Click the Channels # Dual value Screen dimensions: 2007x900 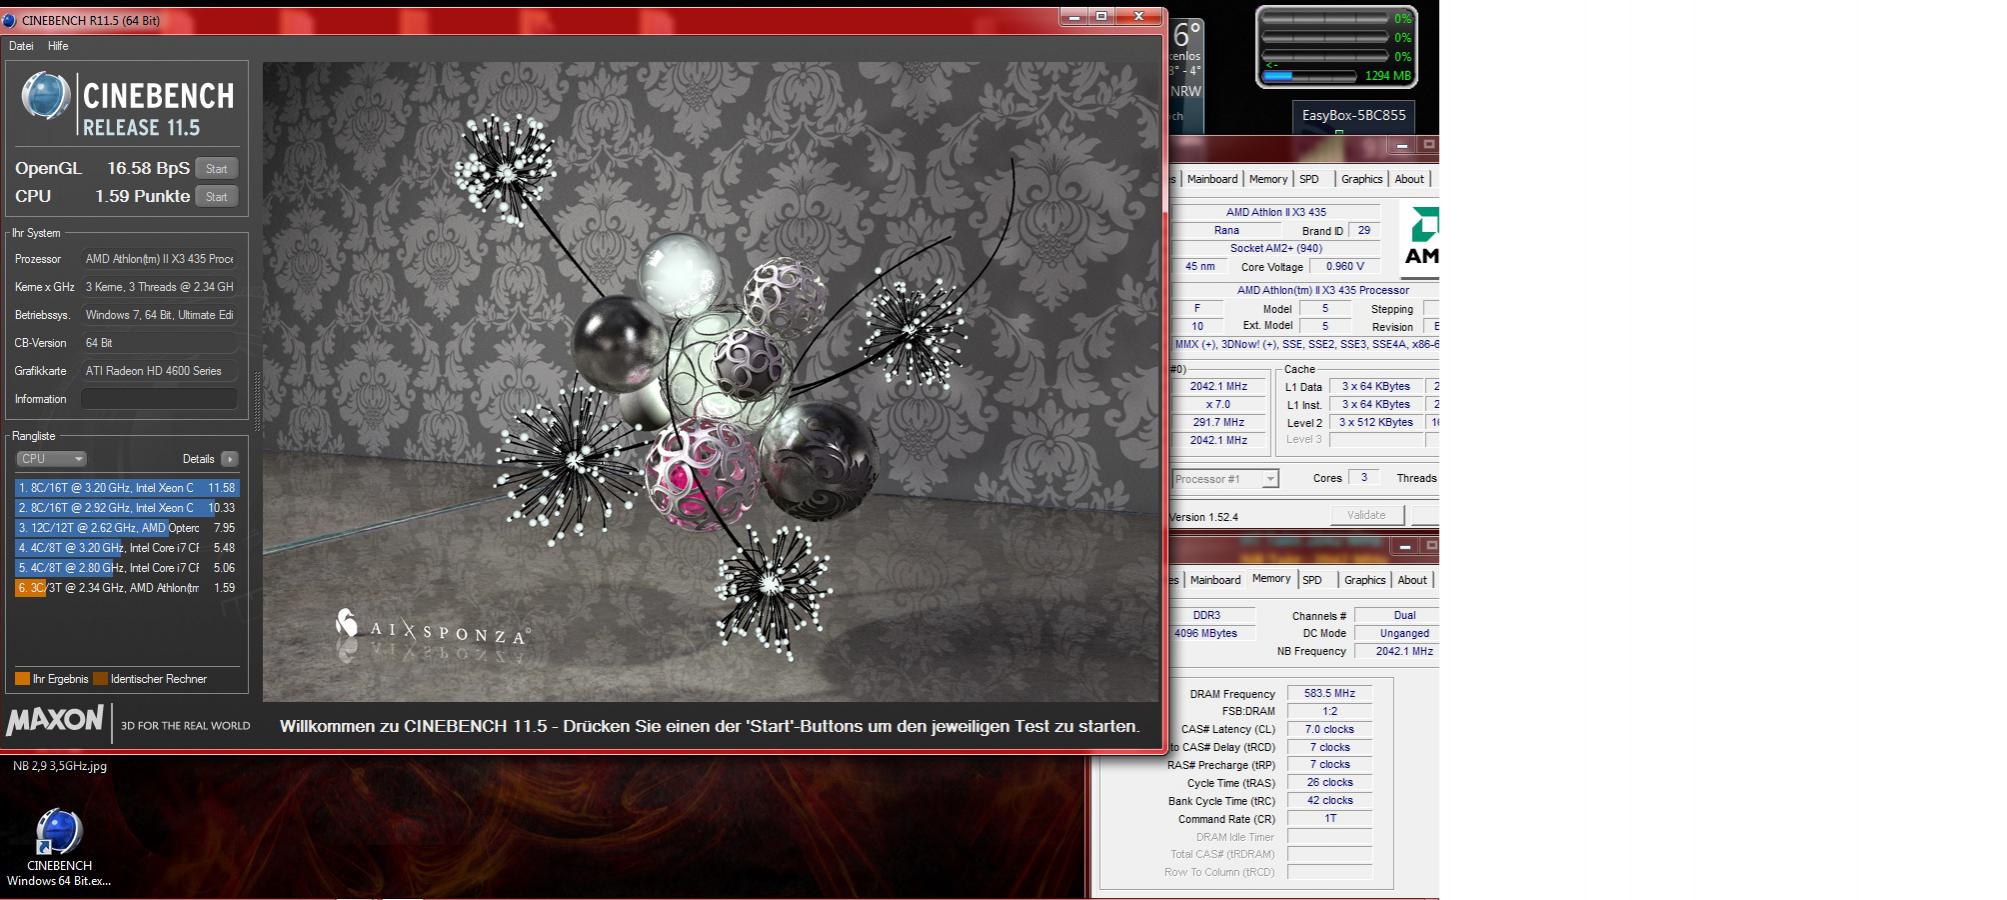point(1397,615)
